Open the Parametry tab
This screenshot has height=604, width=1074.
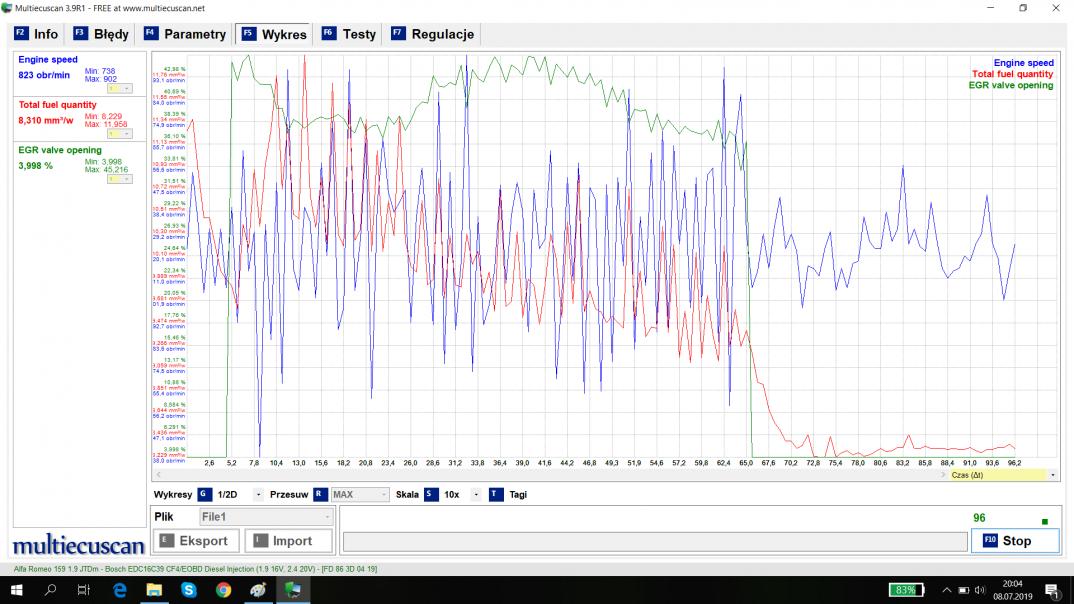[185, 34]
